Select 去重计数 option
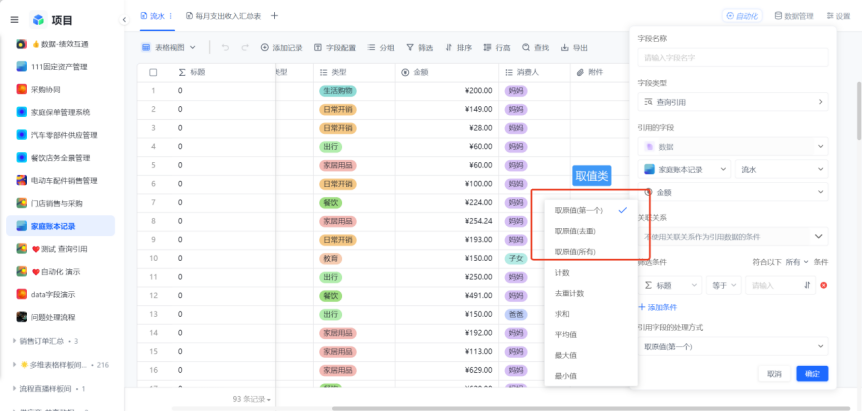 point(591,293)
